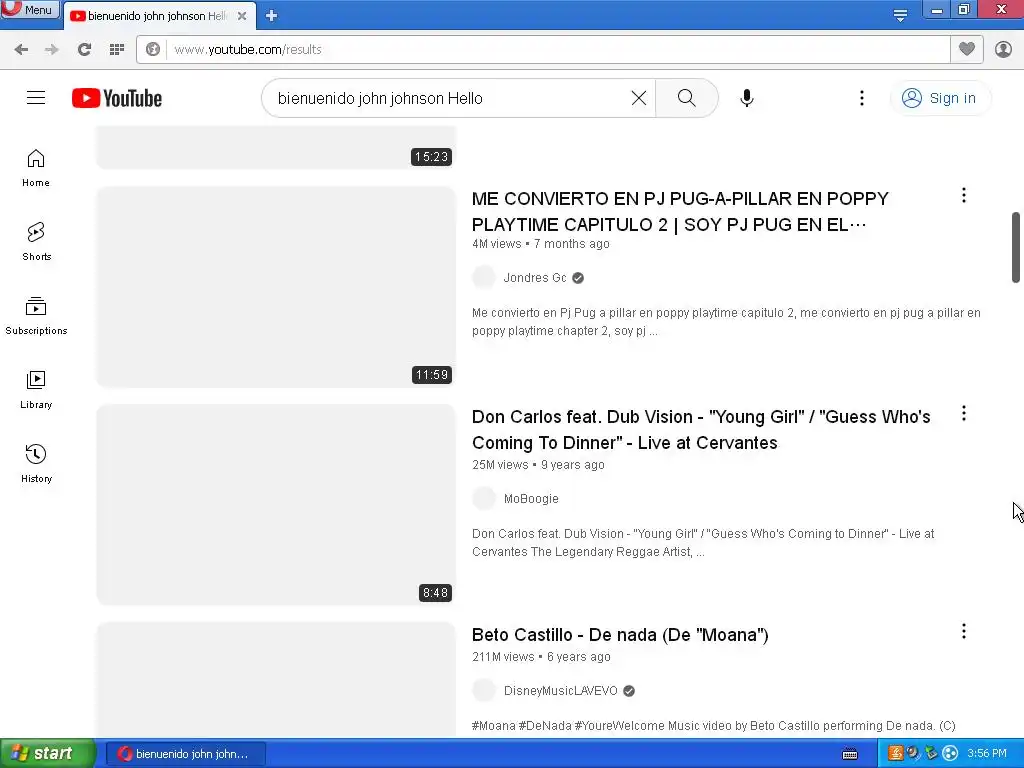
Task: Visit Jondres Gc channel
Action: 535,278
